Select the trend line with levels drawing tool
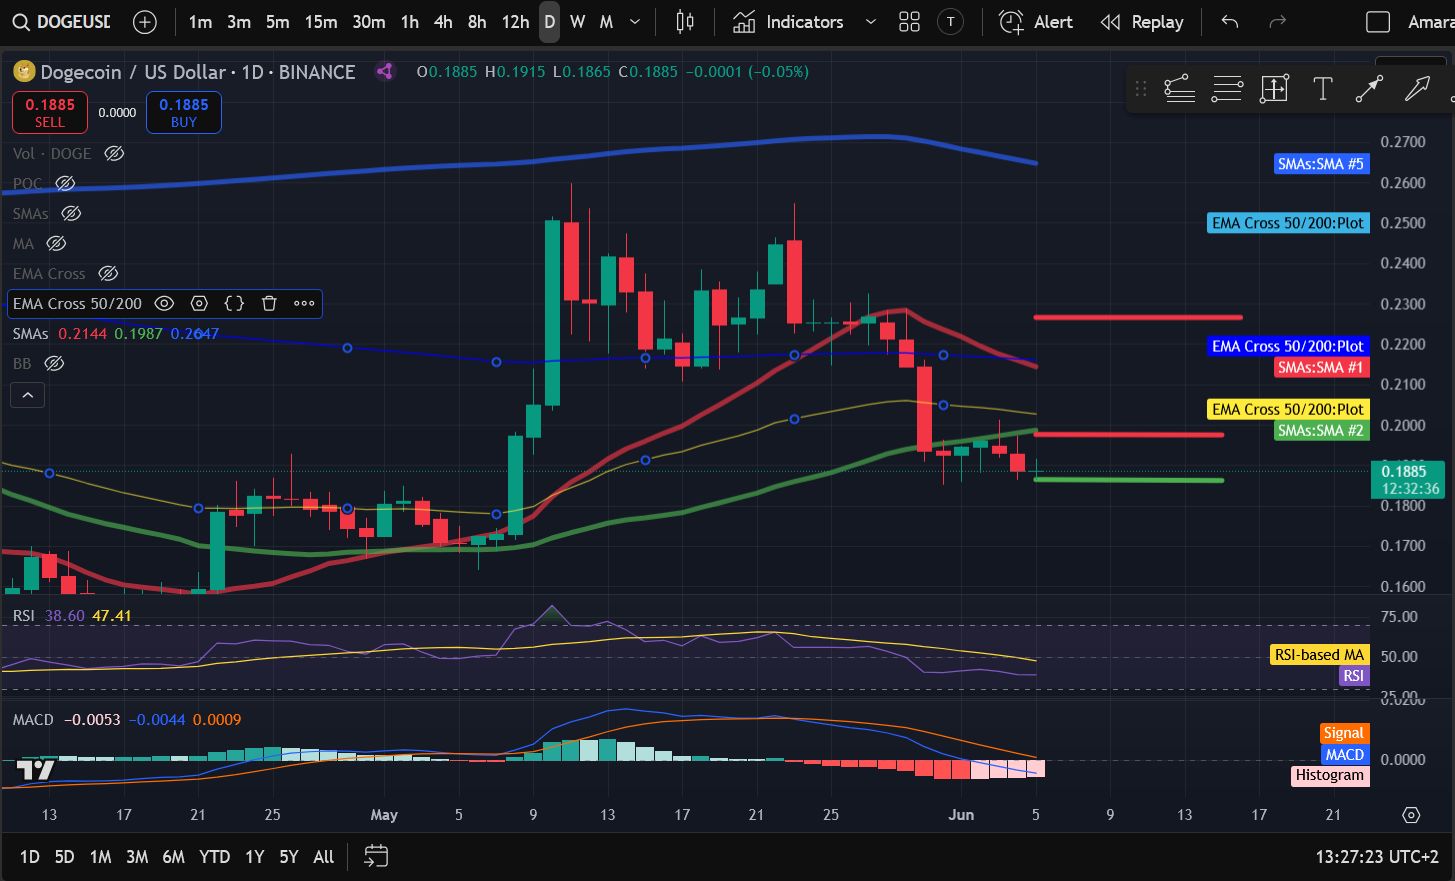This screenshot has height=881, width=1455. [1180, 89]
